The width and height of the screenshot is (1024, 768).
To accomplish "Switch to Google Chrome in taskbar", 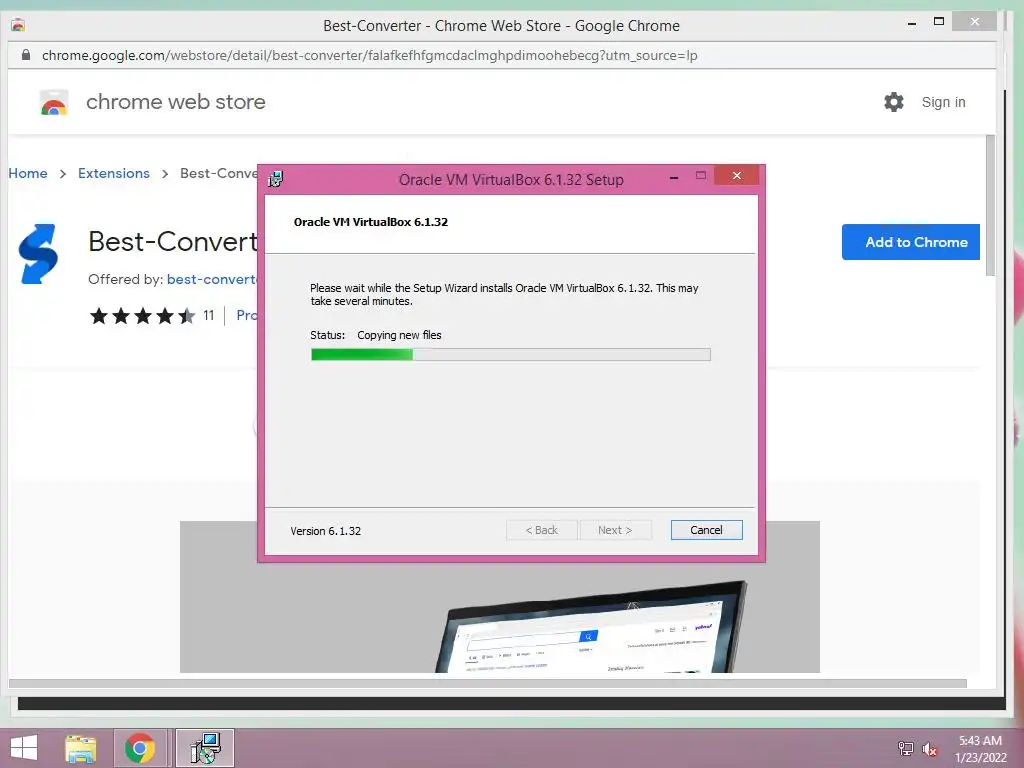I will click(140, 748).
